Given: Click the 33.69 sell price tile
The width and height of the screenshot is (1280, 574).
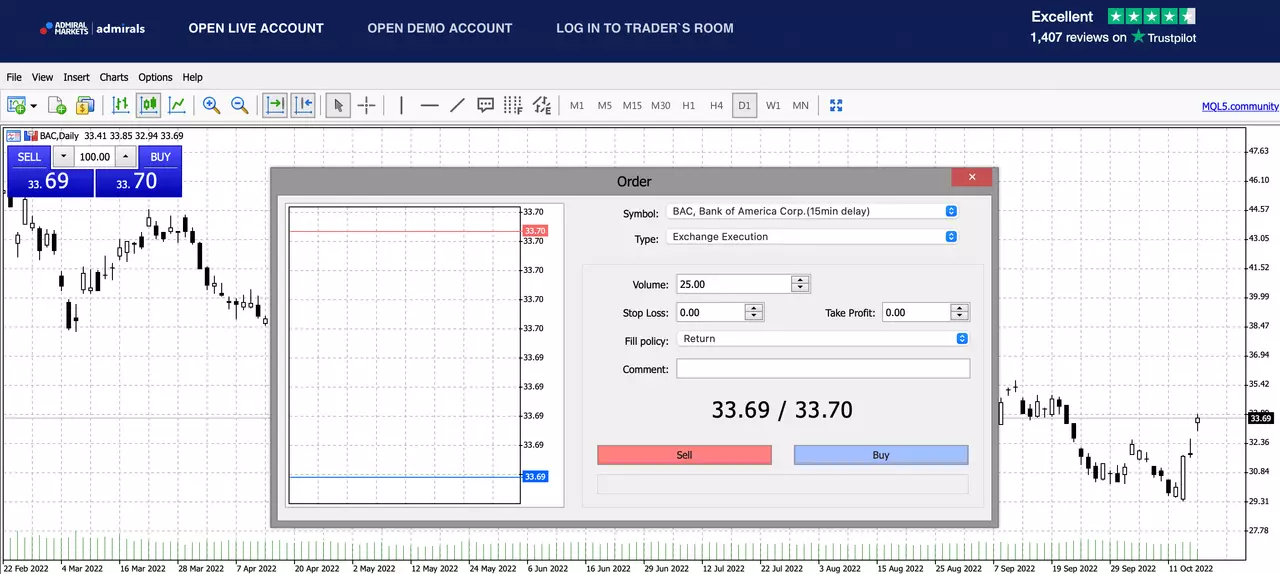Looking at the screenshot, I should click(50, 182).
